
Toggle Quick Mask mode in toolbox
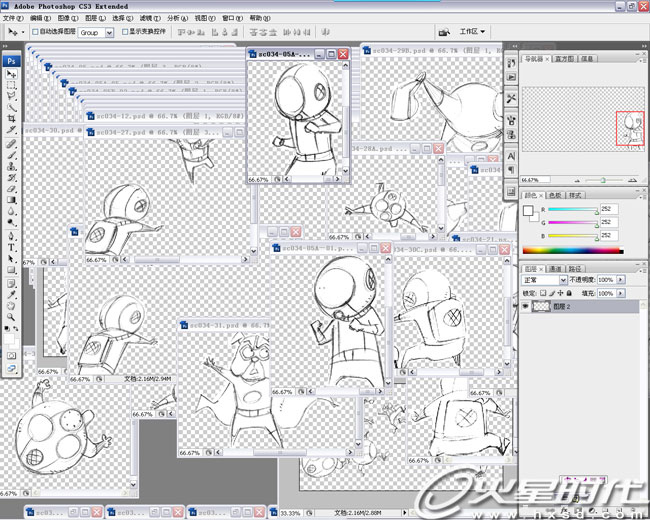[11, 356]
